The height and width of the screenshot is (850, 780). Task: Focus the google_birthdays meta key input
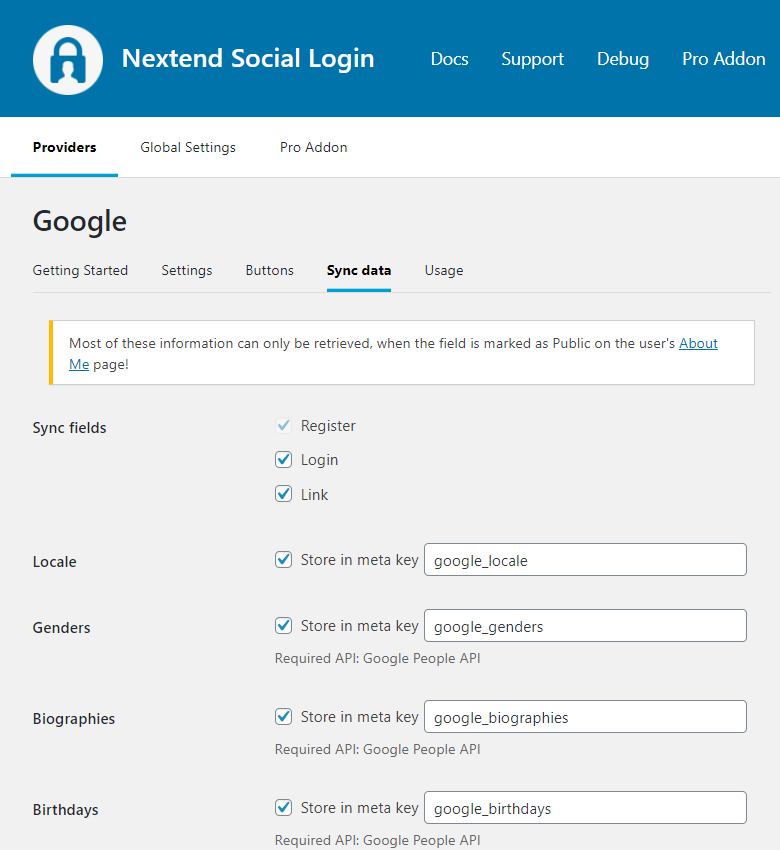pyautogui.click(x=585, y=808)
